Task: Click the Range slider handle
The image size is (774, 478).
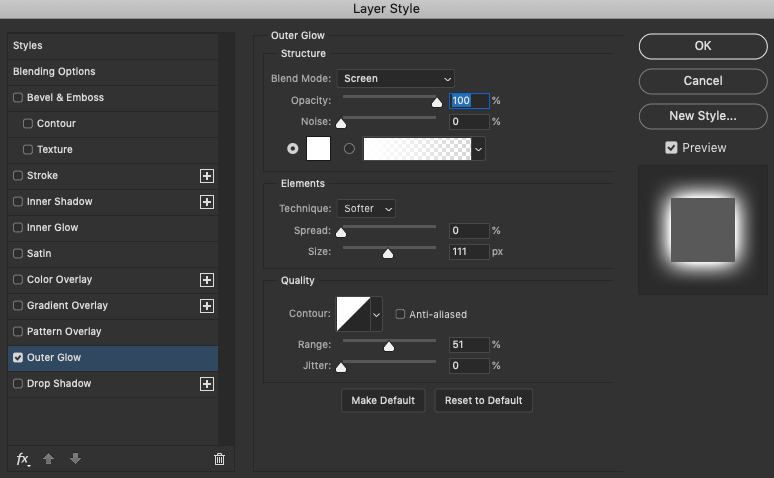Action: (389, 346)
